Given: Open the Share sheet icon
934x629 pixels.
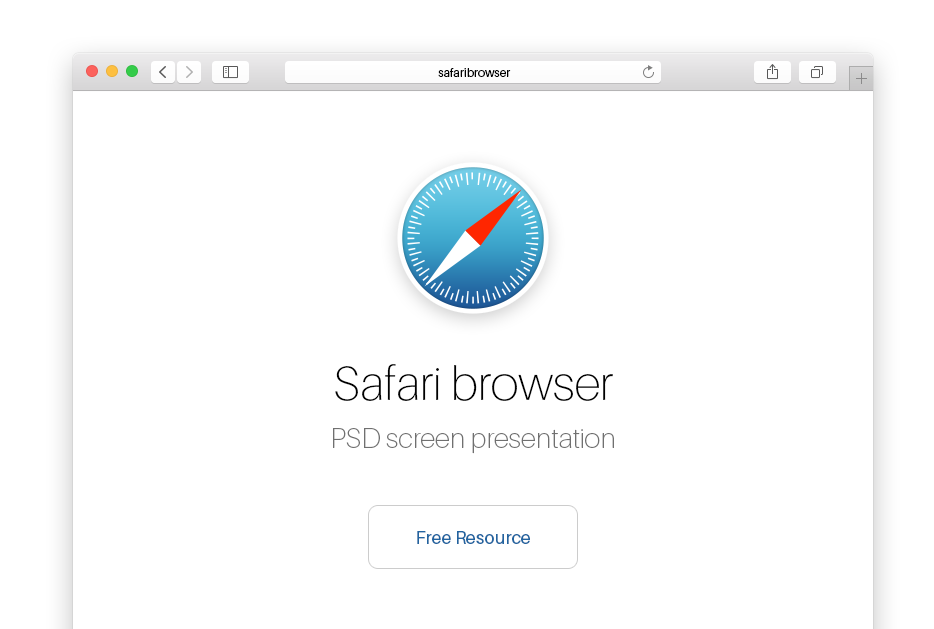Looking at the screenshot, I should 773,72.
